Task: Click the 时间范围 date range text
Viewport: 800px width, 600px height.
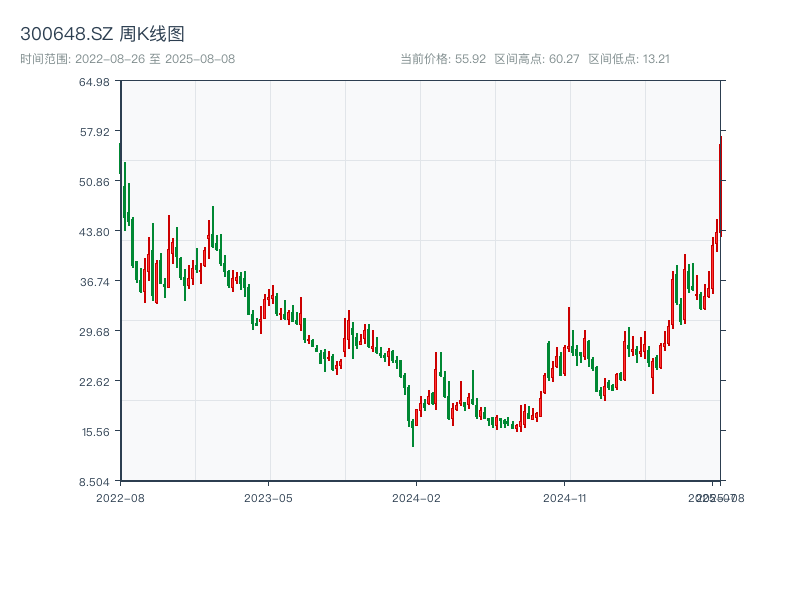Action: (x=127, y=59)
